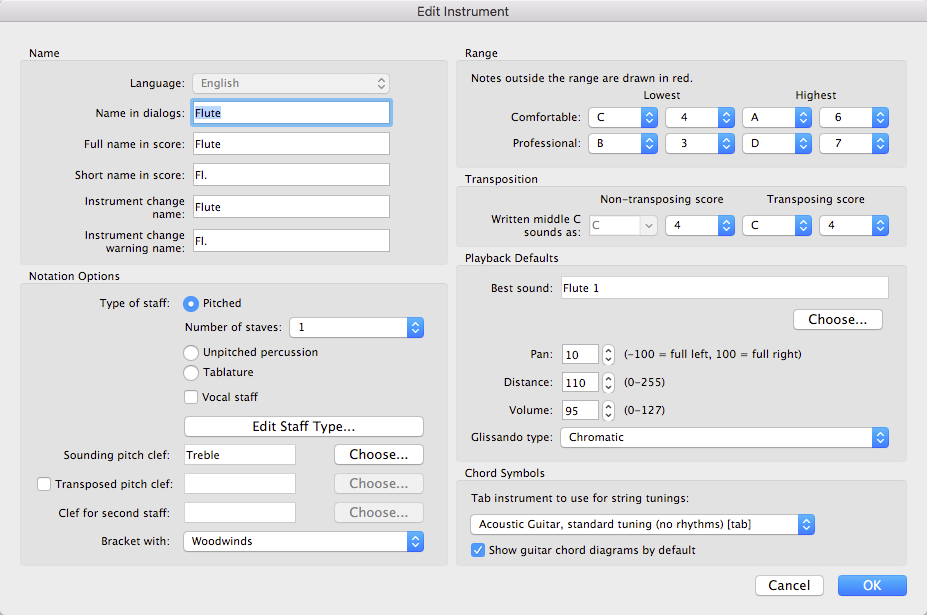The image size is (927, 615).
Task: Expand the Bracket with Woodwinds dropdown
Action: 304,541
